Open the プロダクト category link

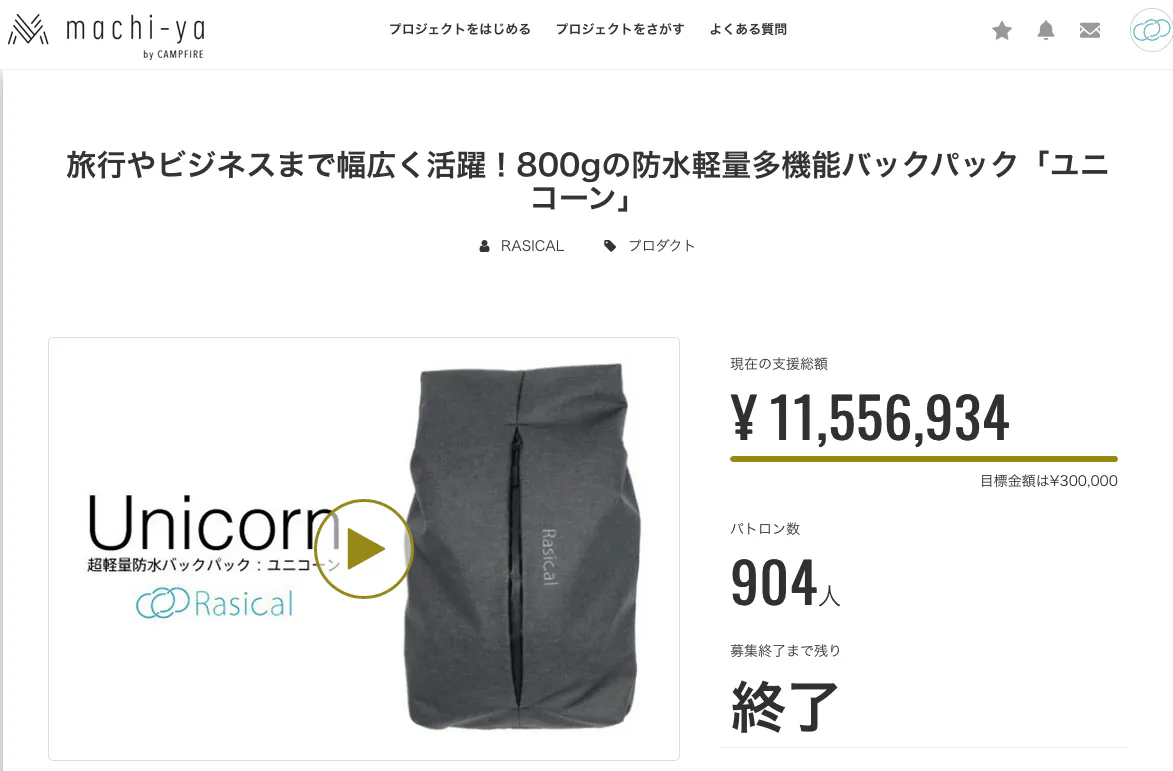point(661,246)
